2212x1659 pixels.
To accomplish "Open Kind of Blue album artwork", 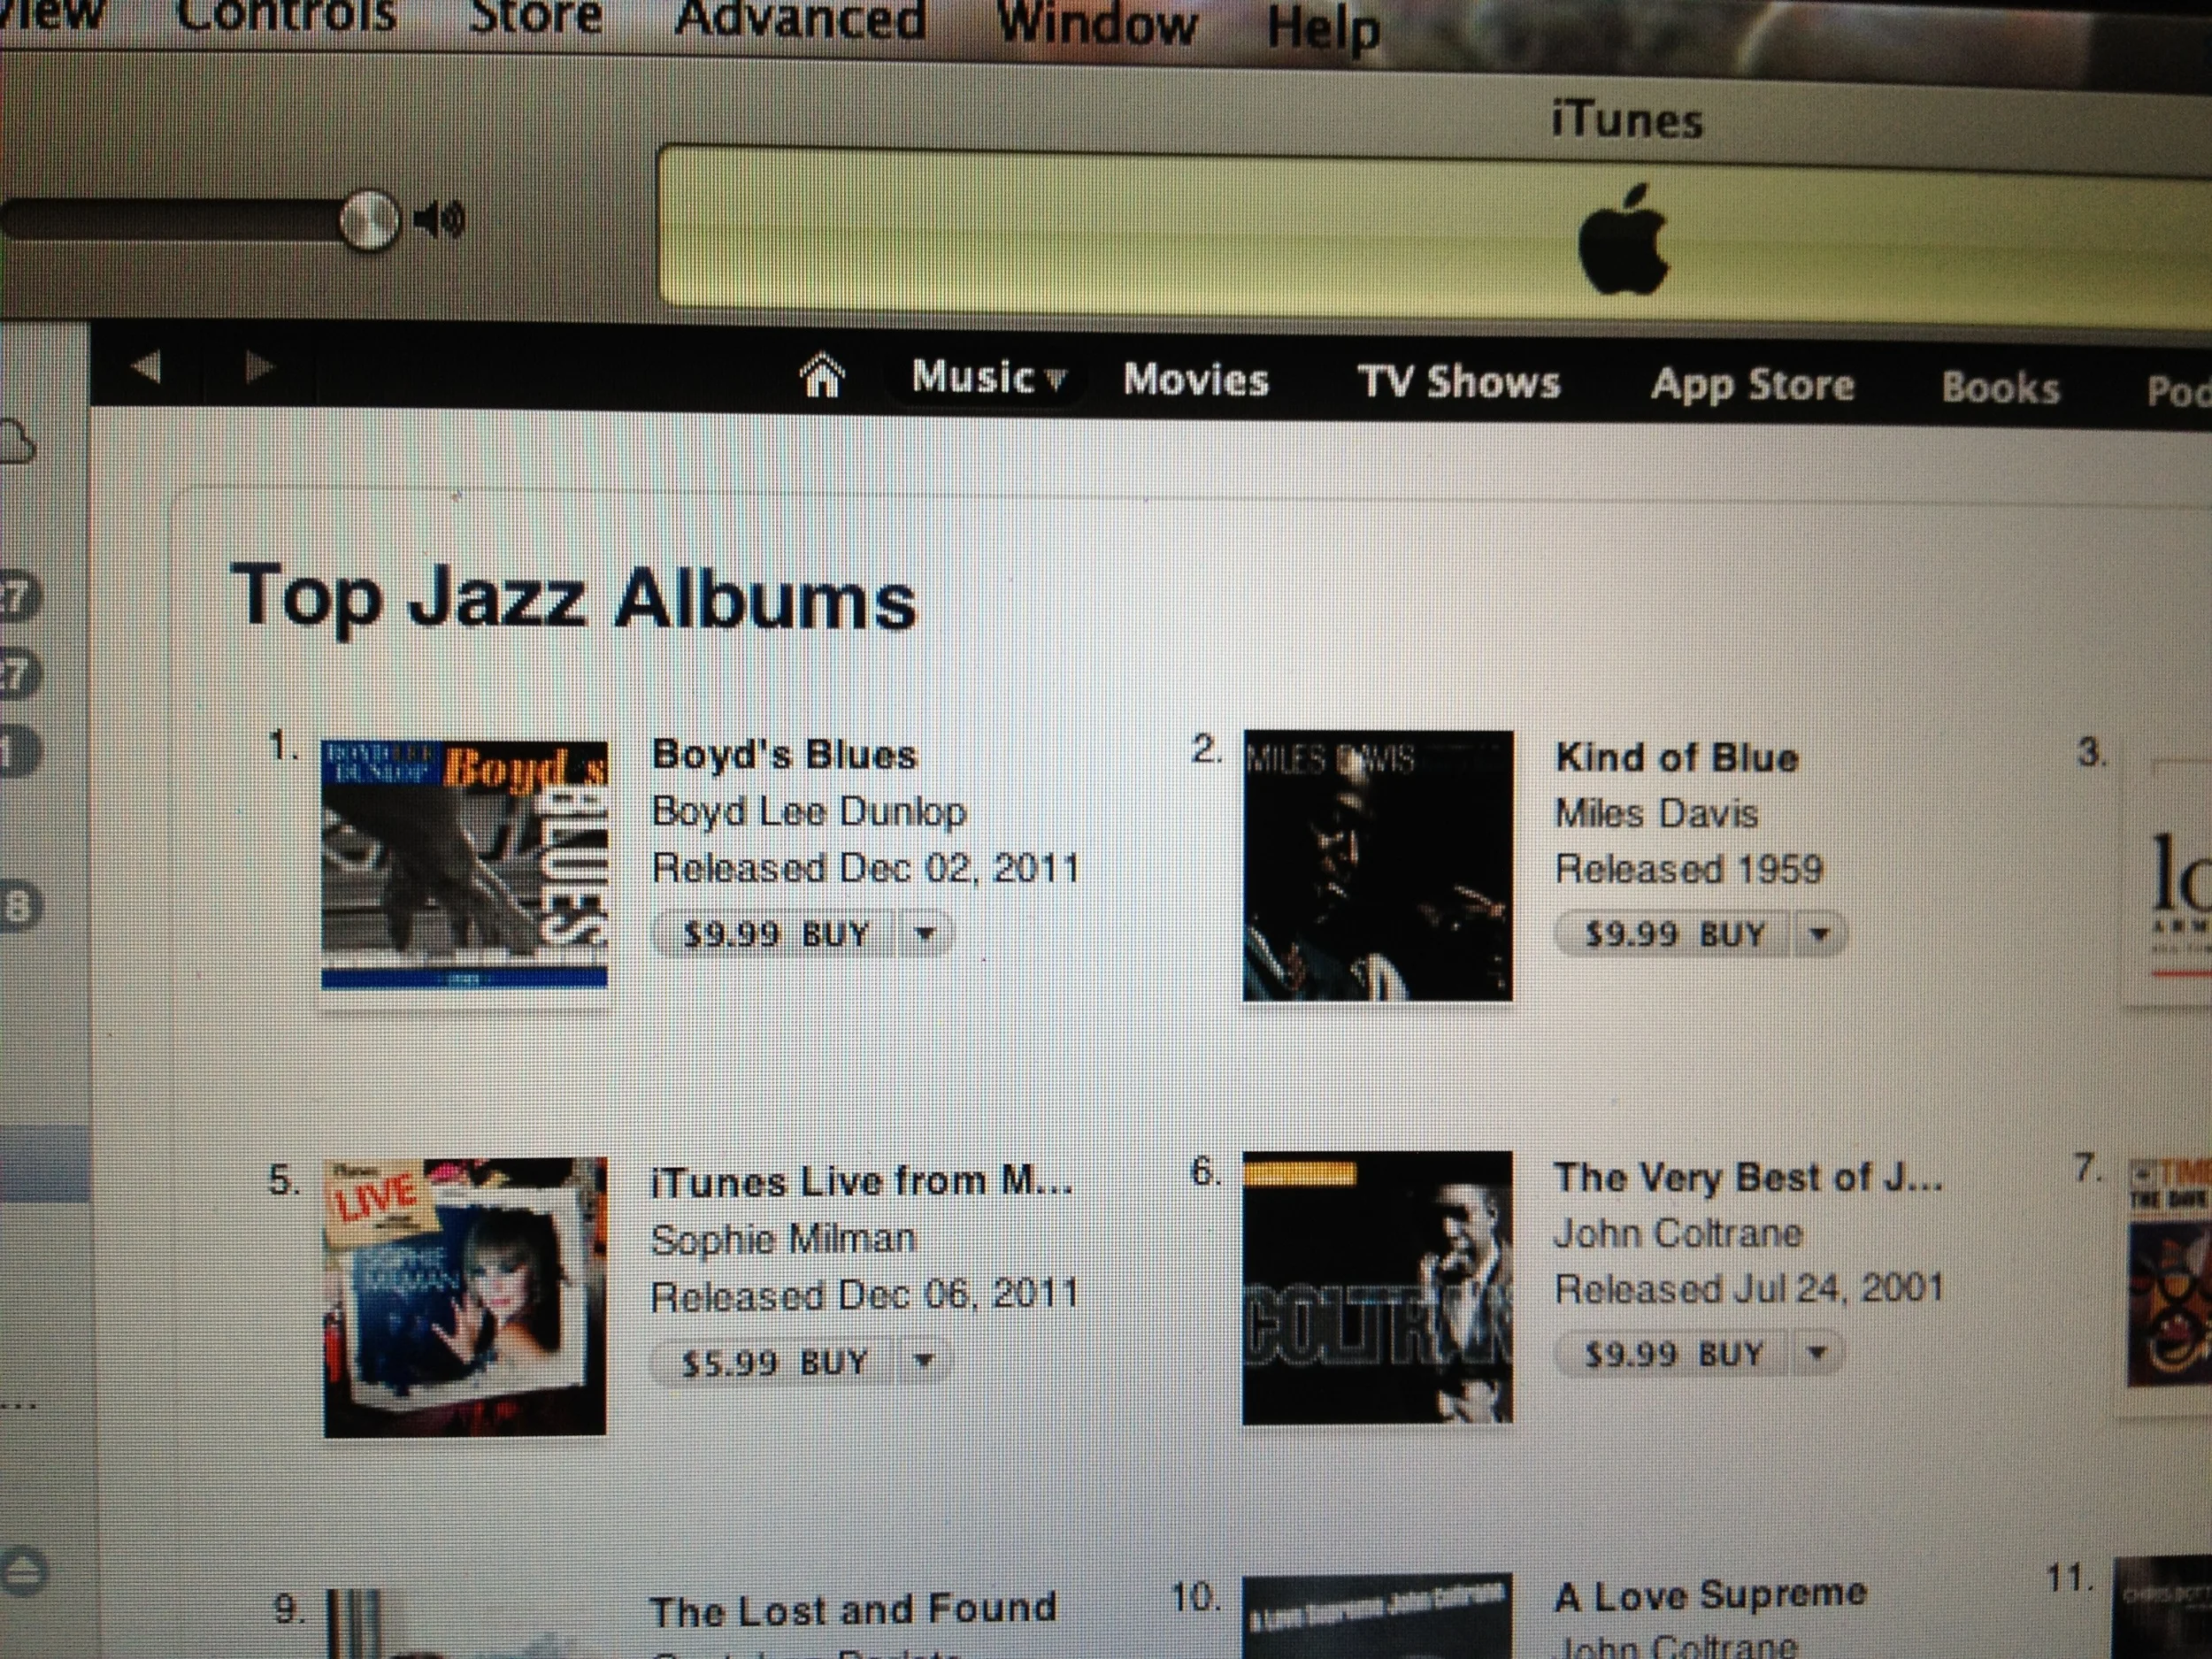I will click(1377, 865).
